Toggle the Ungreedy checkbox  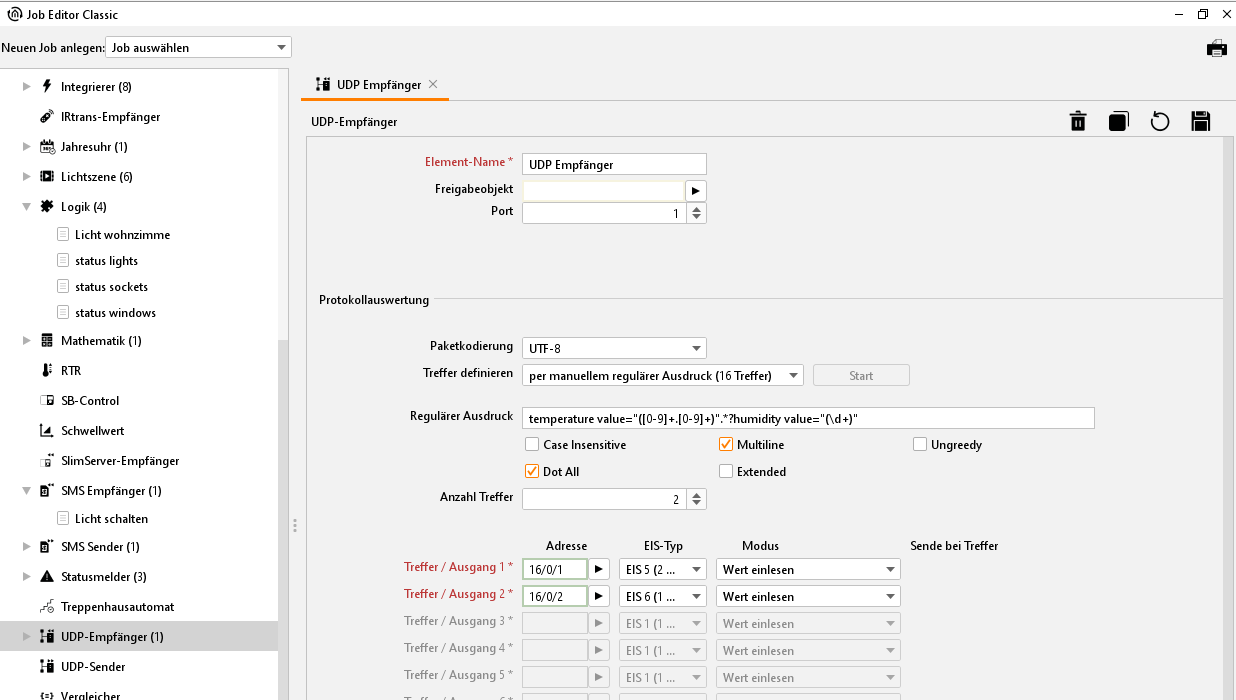920,445
